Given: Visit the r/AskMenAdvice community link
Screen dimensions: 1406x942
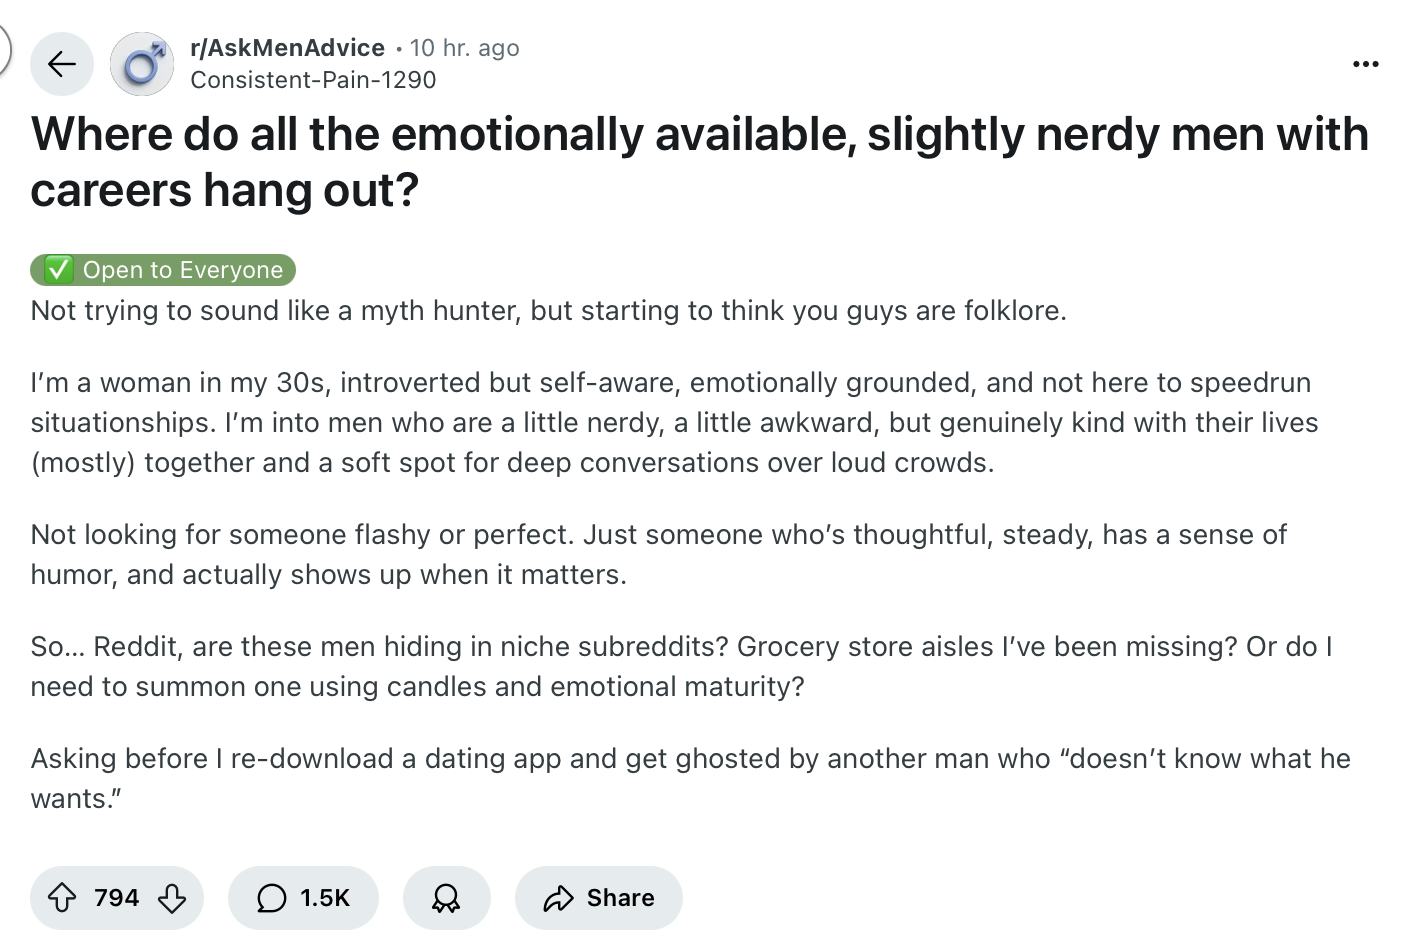Looking at the screenshot, I should (x=287, y=48).
